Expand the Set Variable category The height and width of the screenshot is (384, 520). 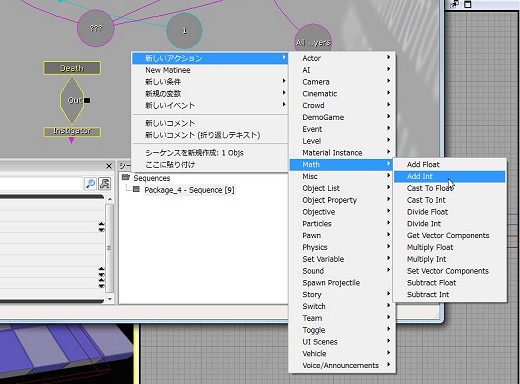click(x=342, y=259)
